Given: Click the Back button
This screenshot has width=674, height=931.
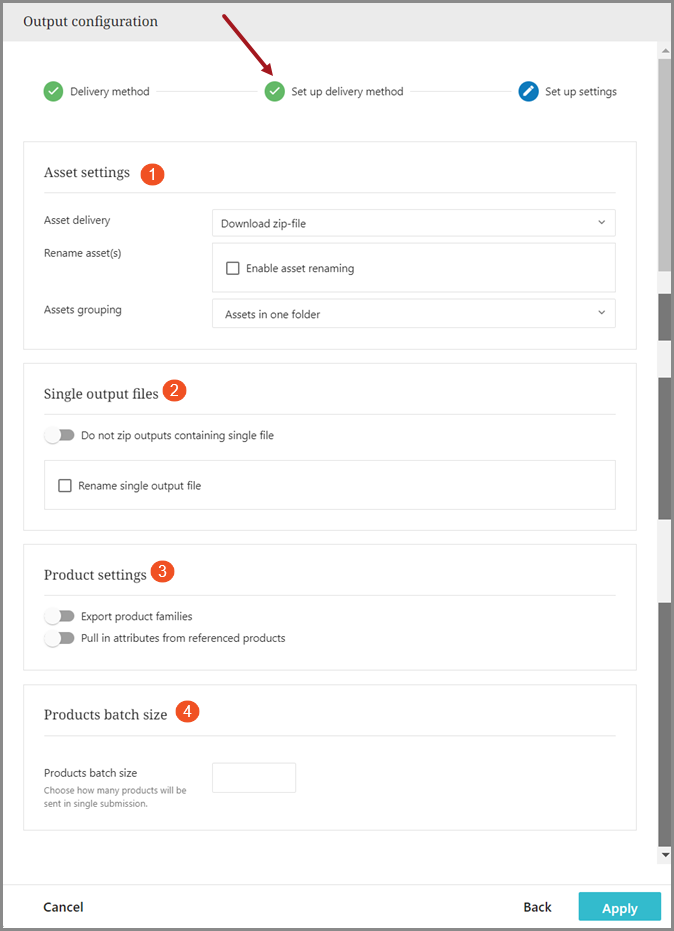Looking at the screenshot, I should pyautogui.click(x=537, y=907).
